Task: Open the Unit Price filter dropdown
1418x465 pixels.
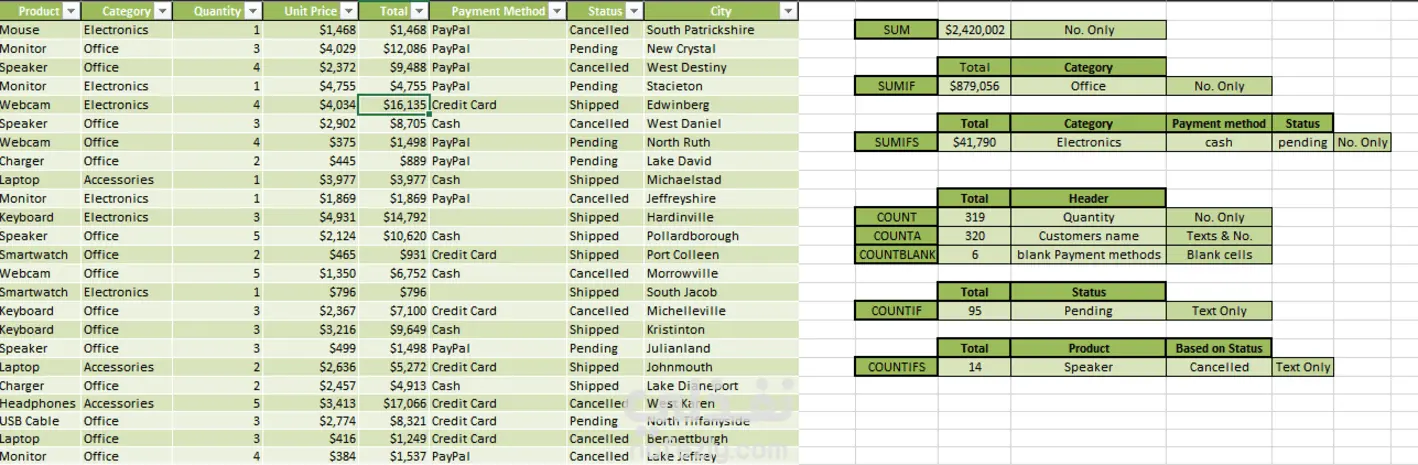Action: [347, 11]
